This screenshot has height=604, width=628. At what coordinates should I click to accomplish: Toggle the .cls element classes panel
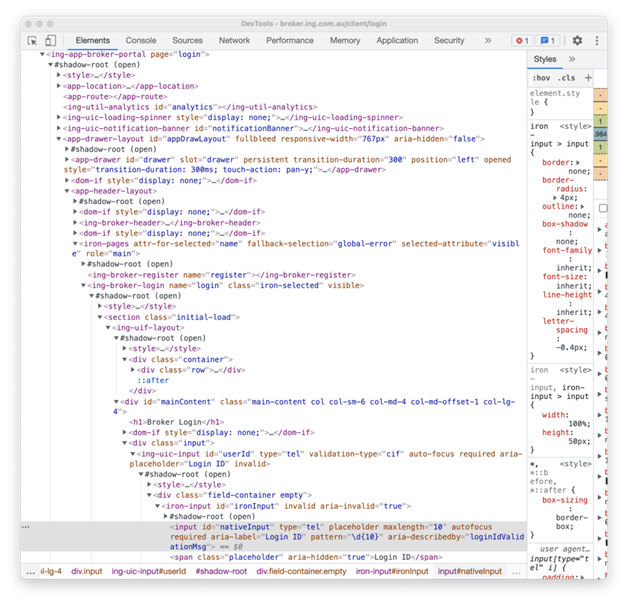pyautogui.click(x=566, y=78)
